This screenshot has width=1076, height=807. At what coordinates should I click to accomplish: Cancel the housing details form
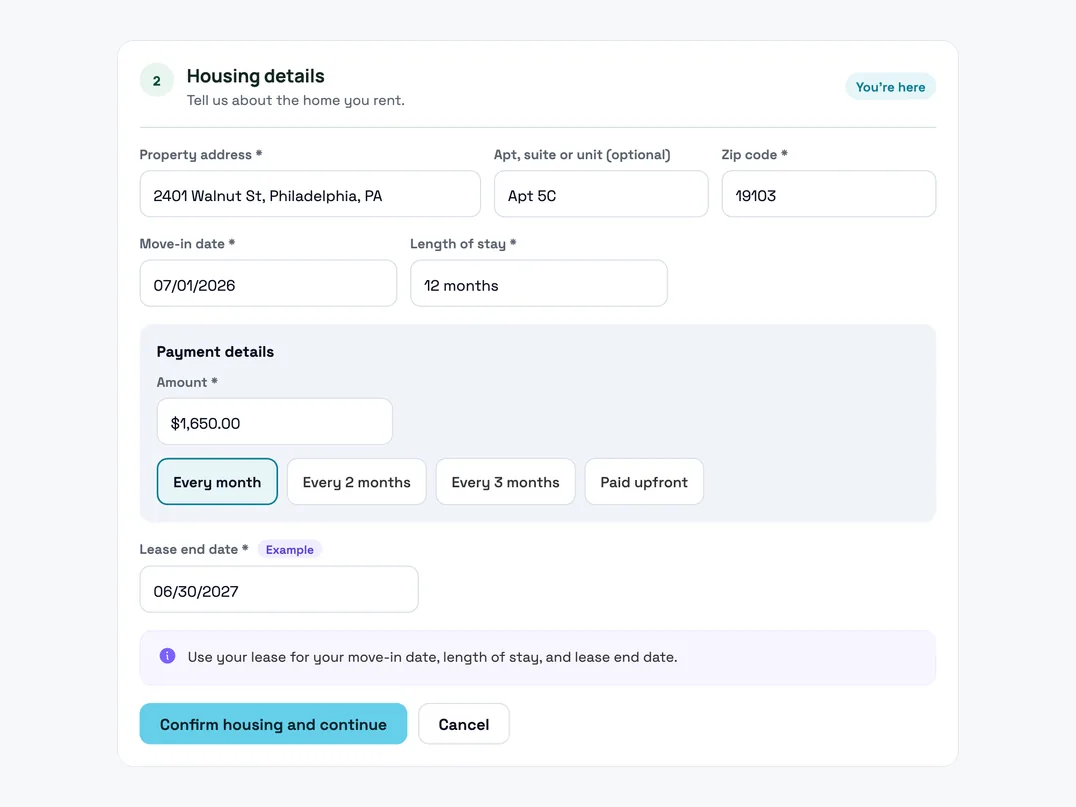tap(464, 724)
